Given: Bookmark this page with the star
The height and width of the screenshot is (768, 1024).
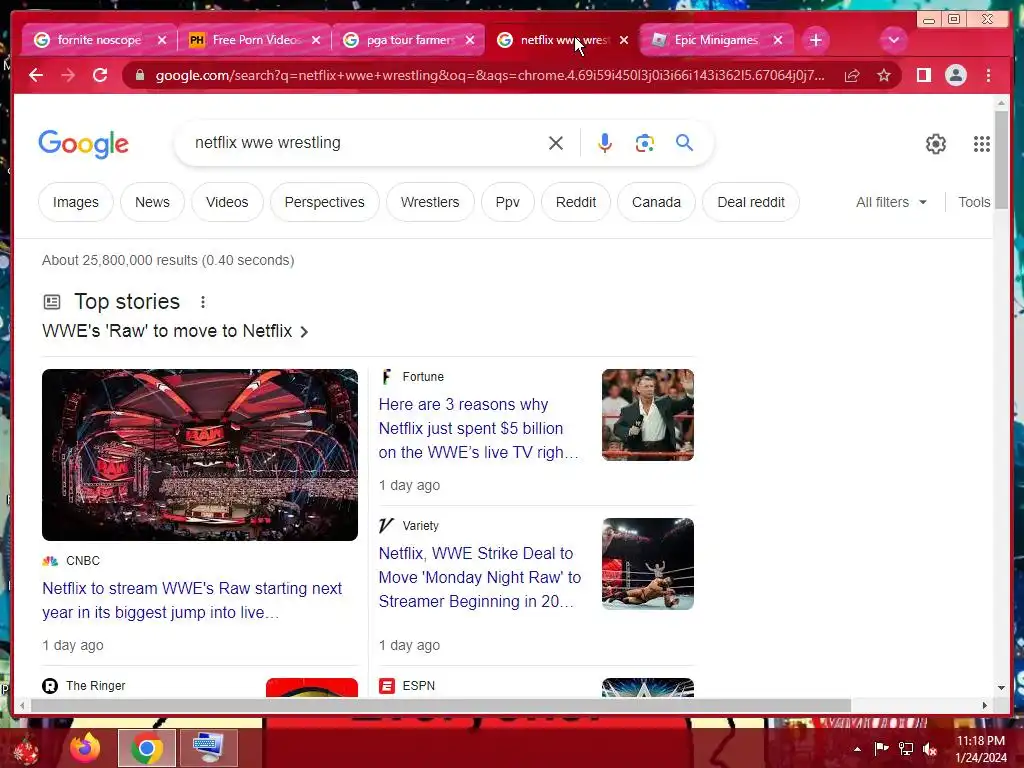Looking at the screenshot, I should click(884, 75).
